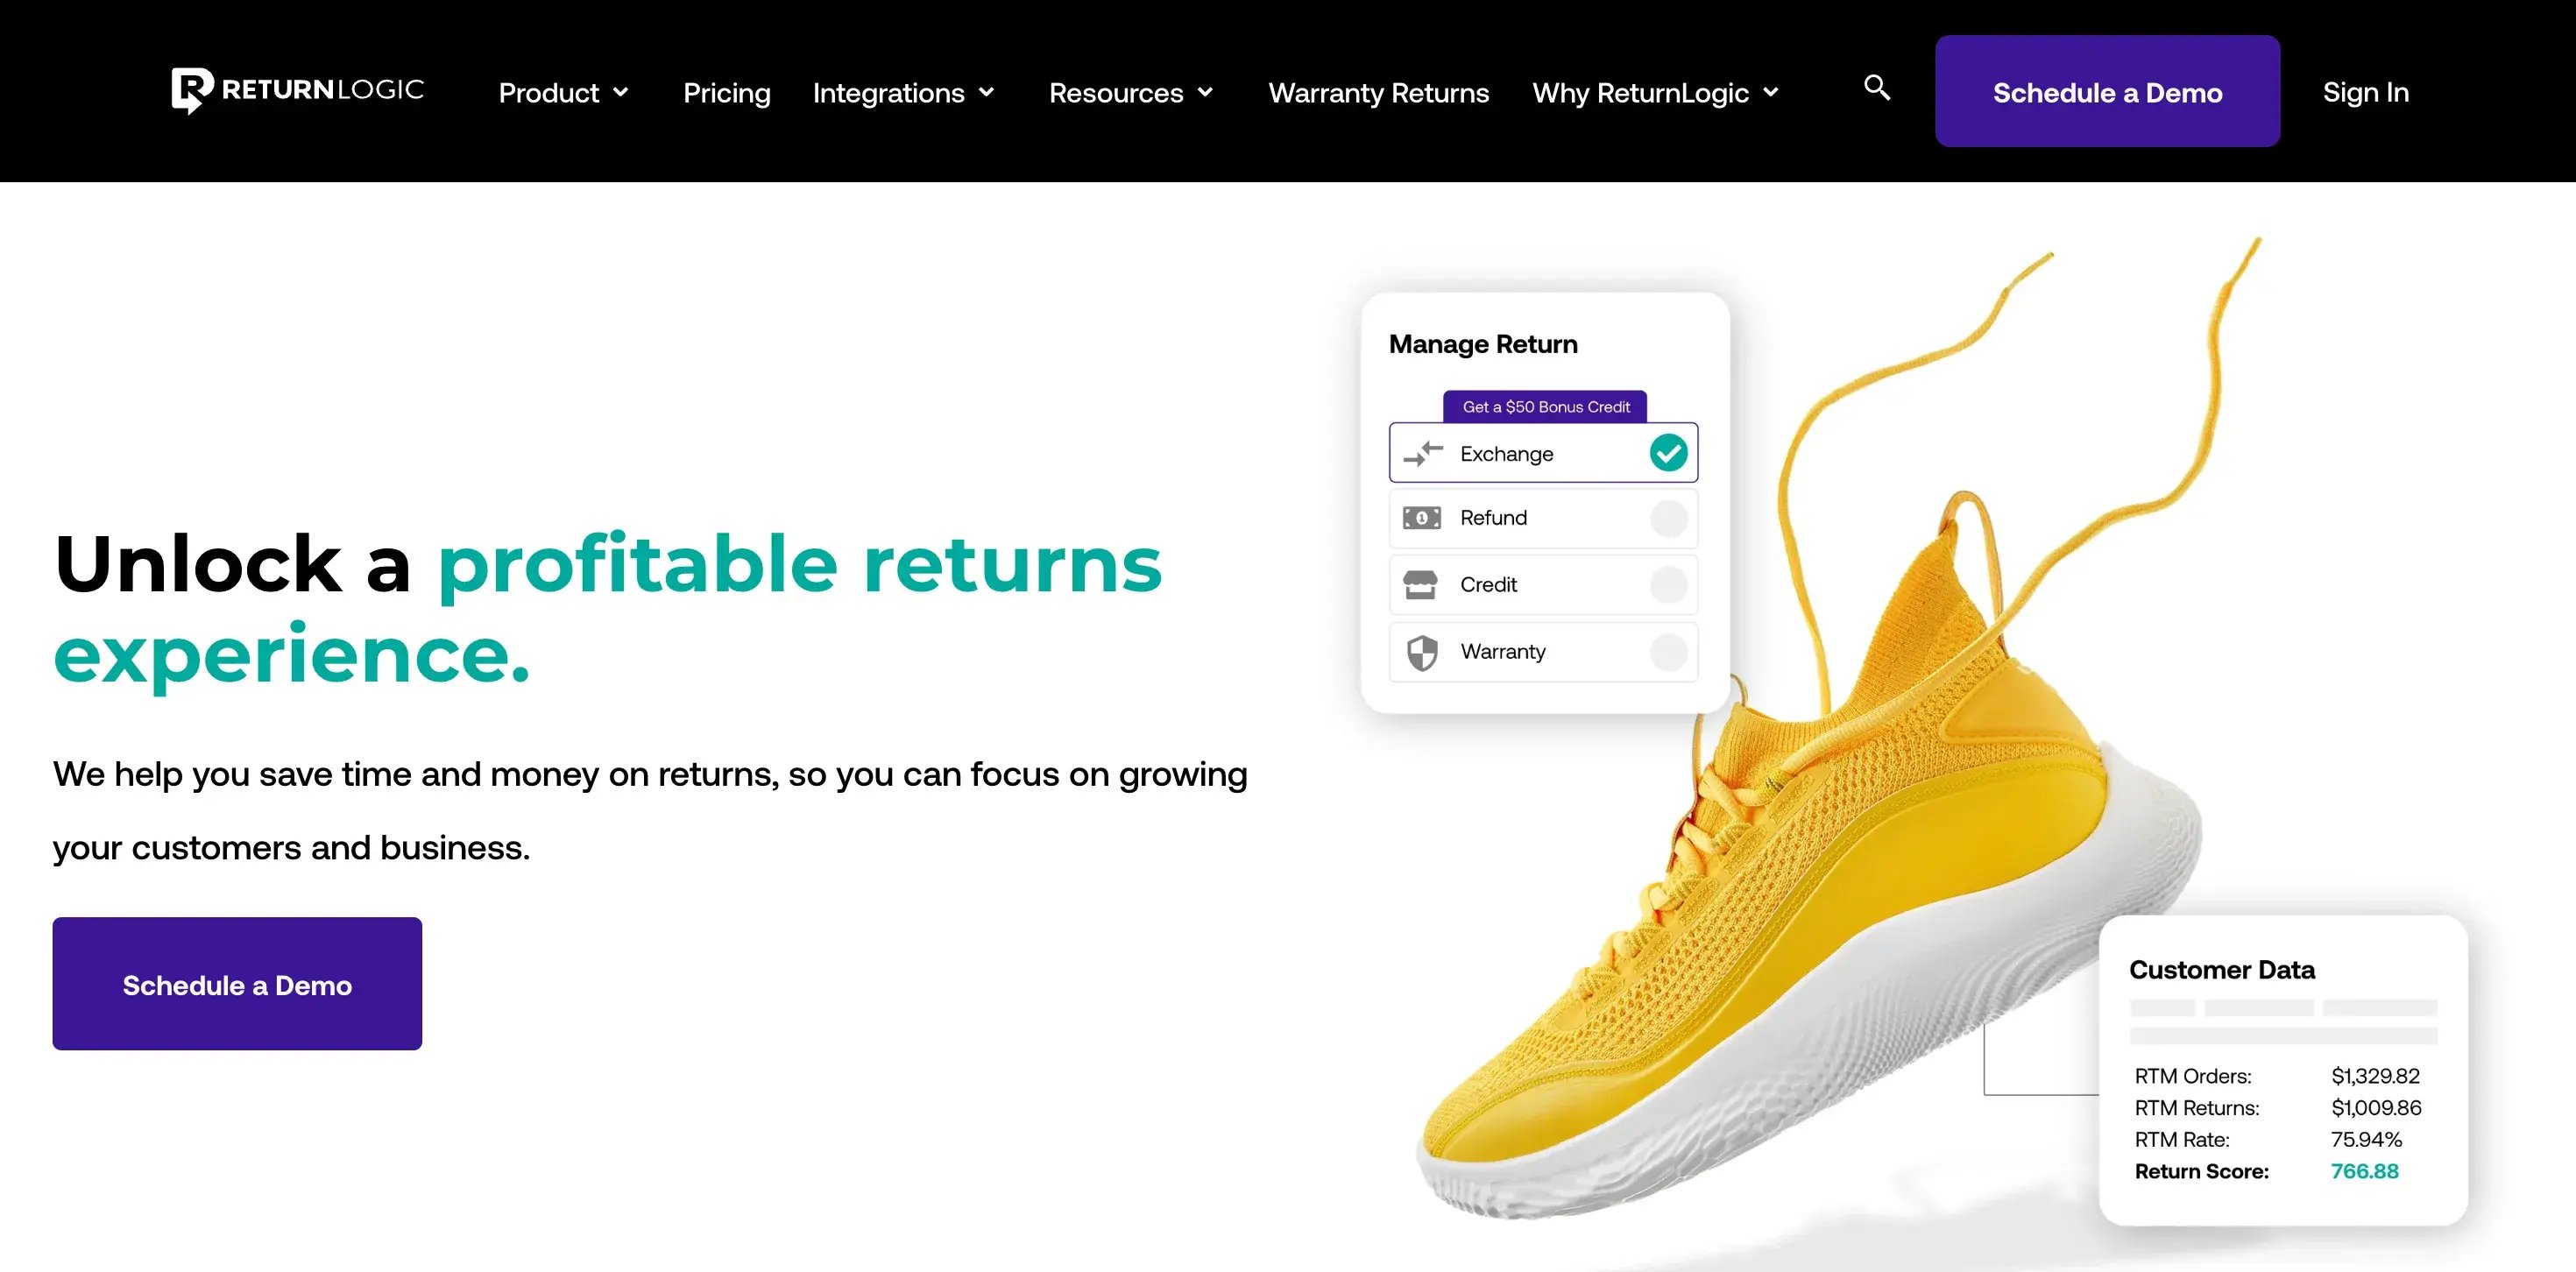Image resolution: width=2576 pixels, height=1272 pixels.
Task: Select the Warranty radio option
Action: click(1668, 652)
